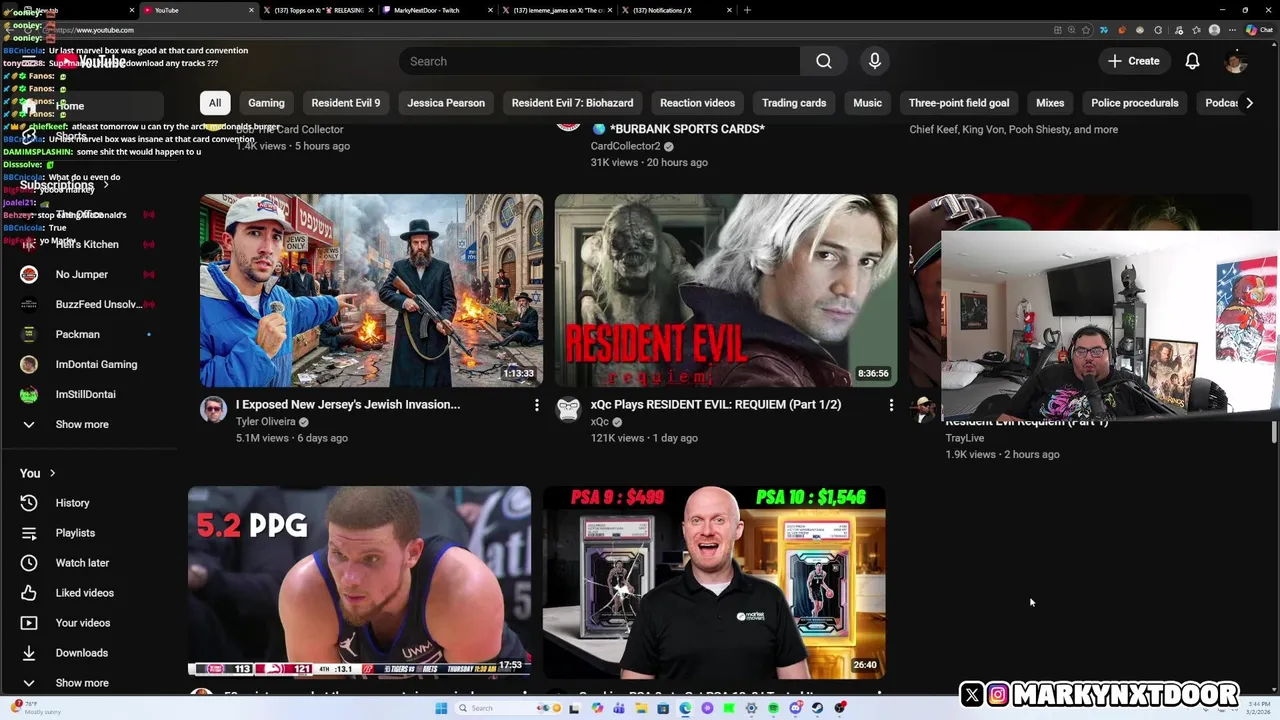Screen dimensions: 1280x720
Task: Switch to MarkyNextDoor Twitch browser tab
Action: tap(436, 10)
